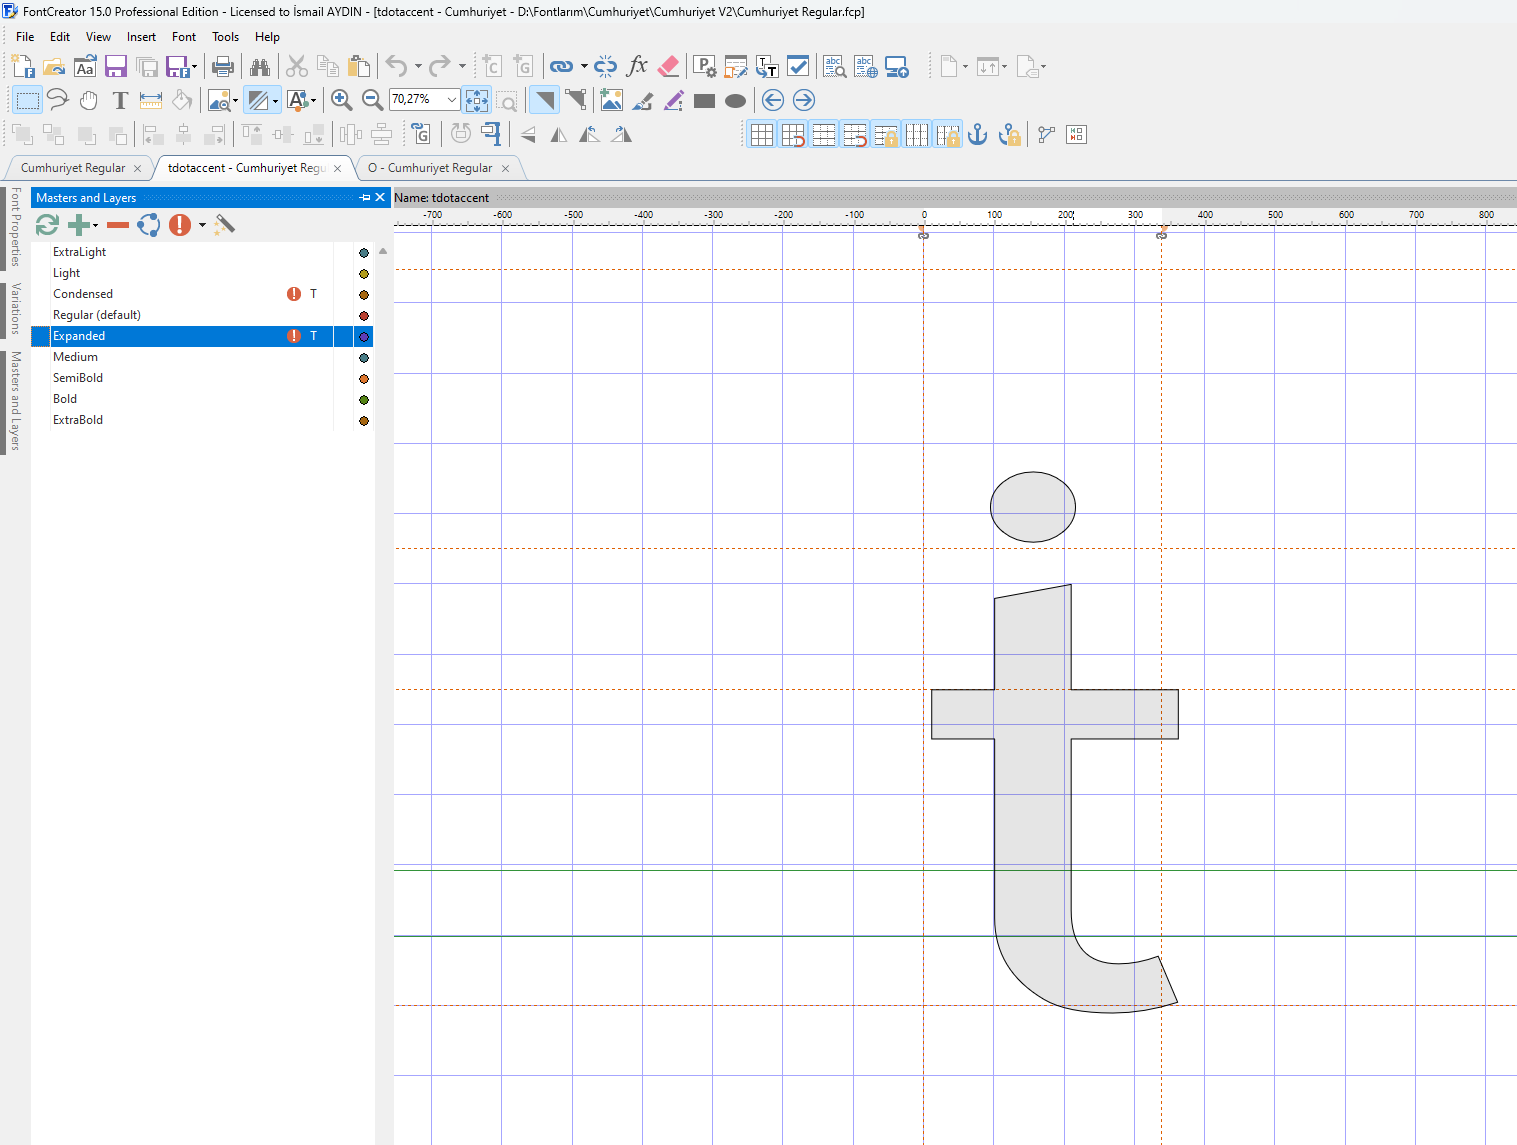
Task: Toggle the point mode tool
Action: tap(575, 100)
